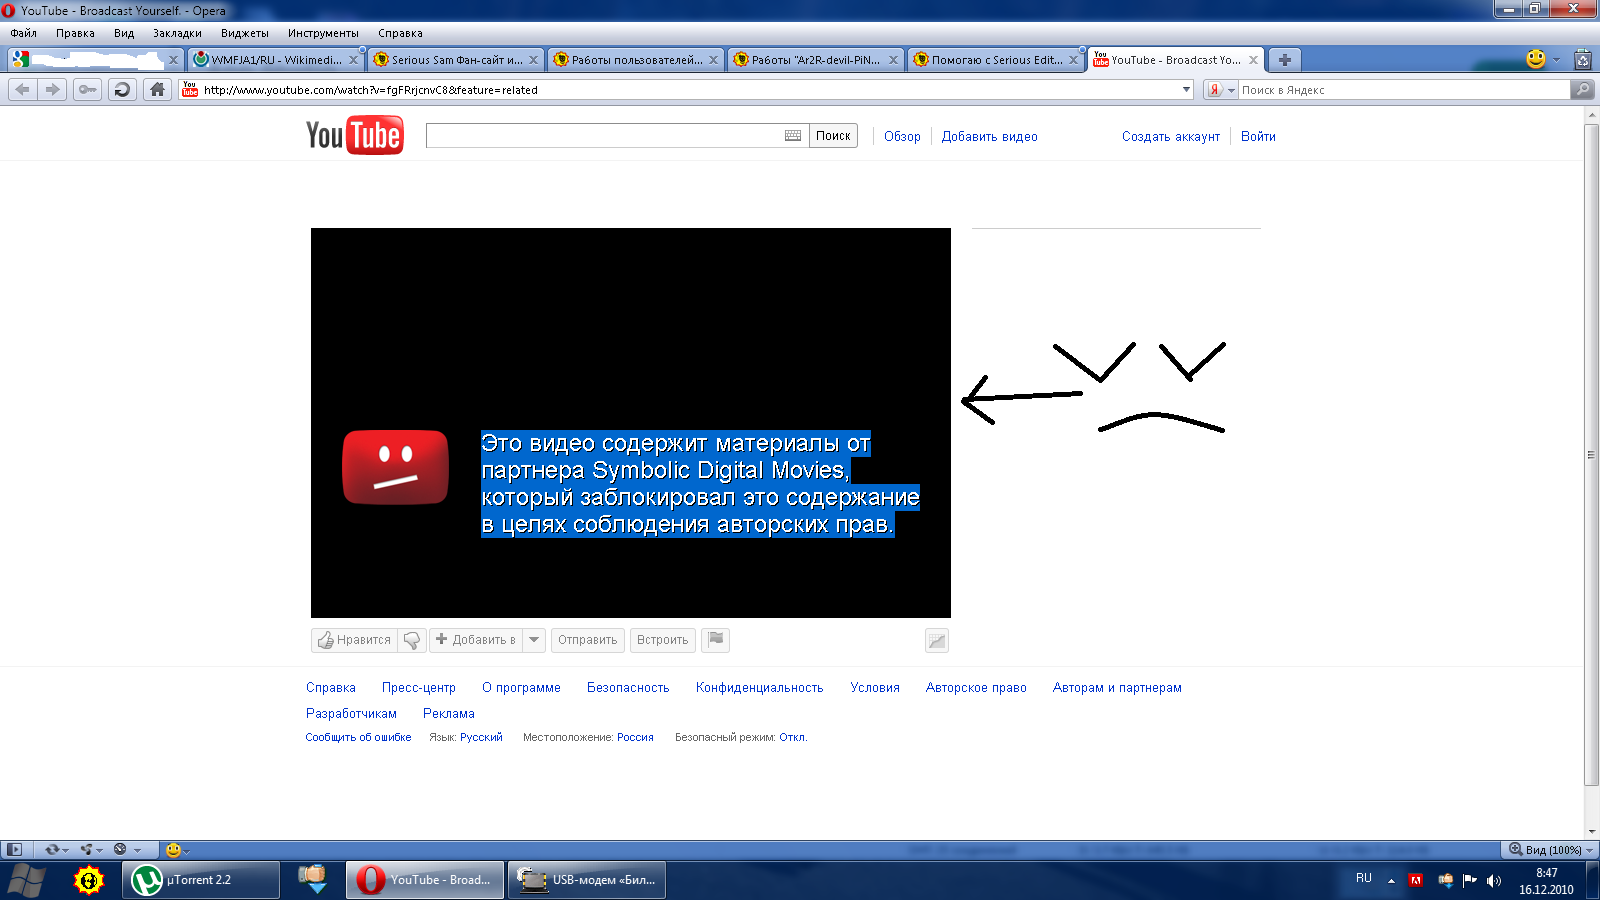This screenshot has width=1600, height=900.
Task: Expand the Yandex search engine dropdown
Action: click(1231, 90)
